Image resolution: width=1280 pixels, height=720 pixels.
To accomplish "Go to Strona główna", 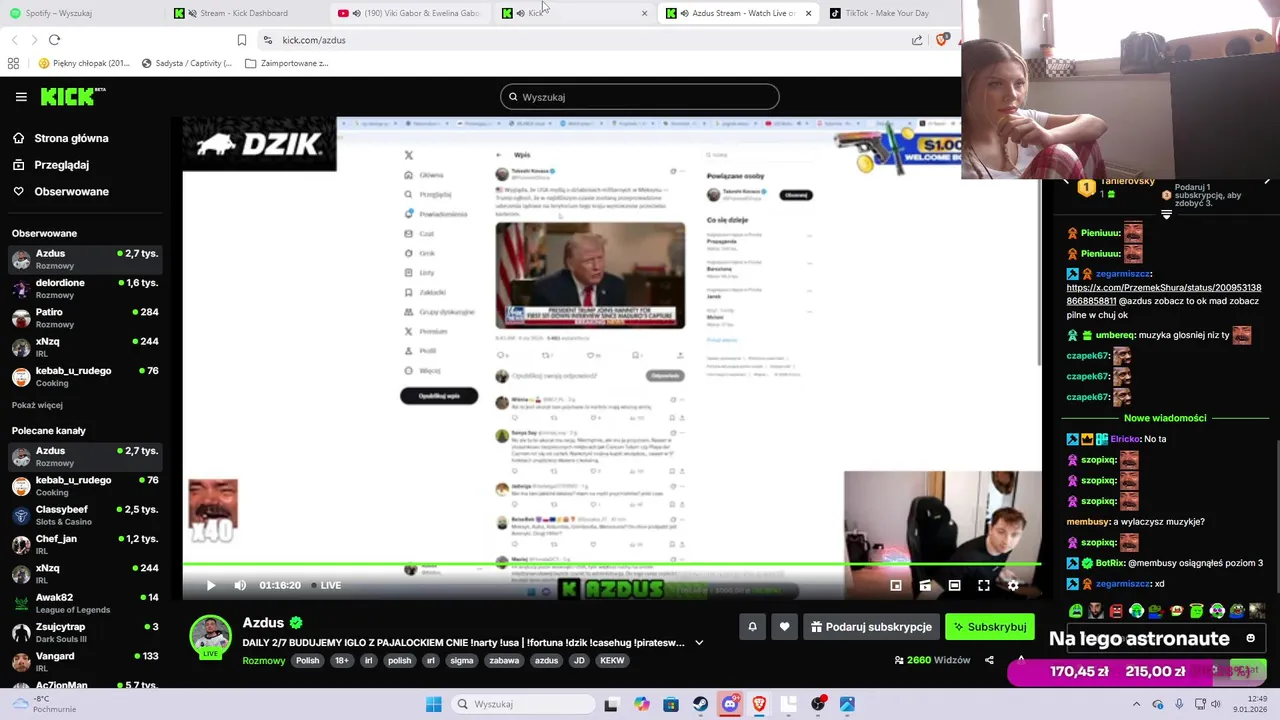I will pos(71,138).
